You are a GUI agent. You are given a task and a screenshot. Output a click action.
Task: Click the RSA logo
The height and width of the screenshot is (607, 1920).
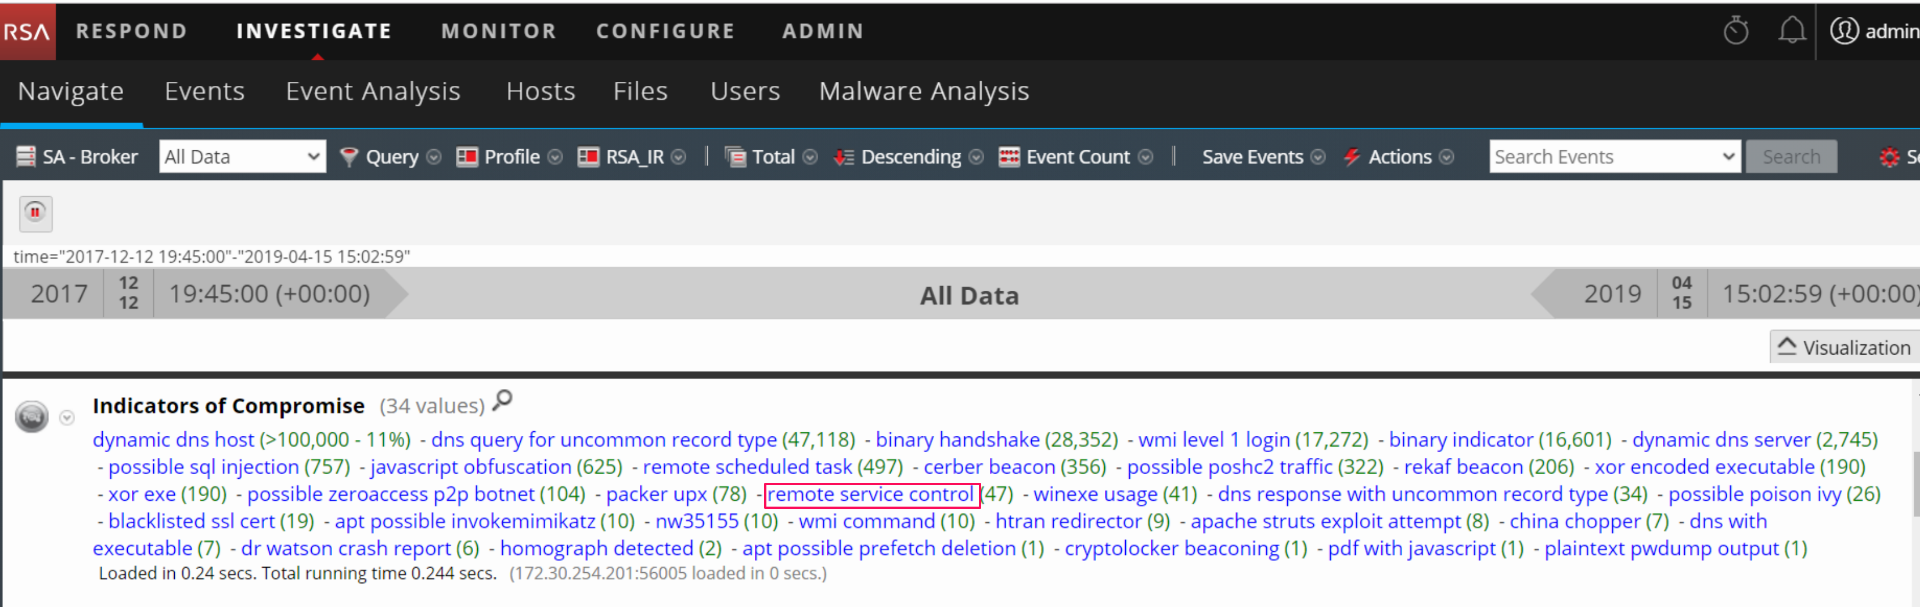click(27, 31)
